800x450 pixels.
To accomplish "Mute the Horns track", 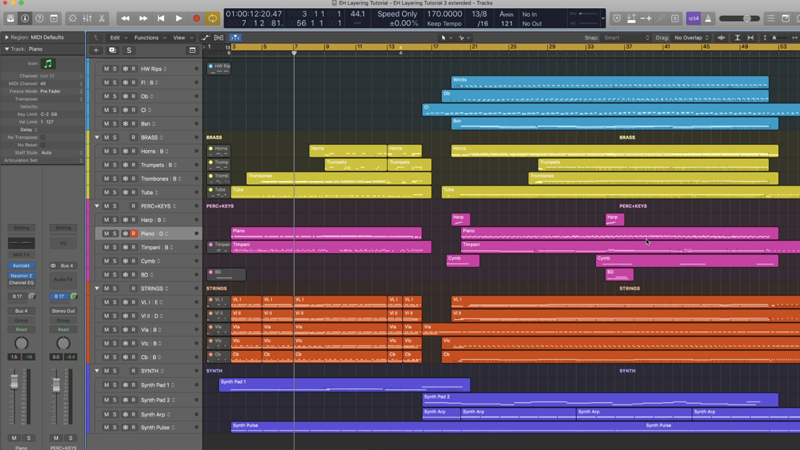I will 106,151.
